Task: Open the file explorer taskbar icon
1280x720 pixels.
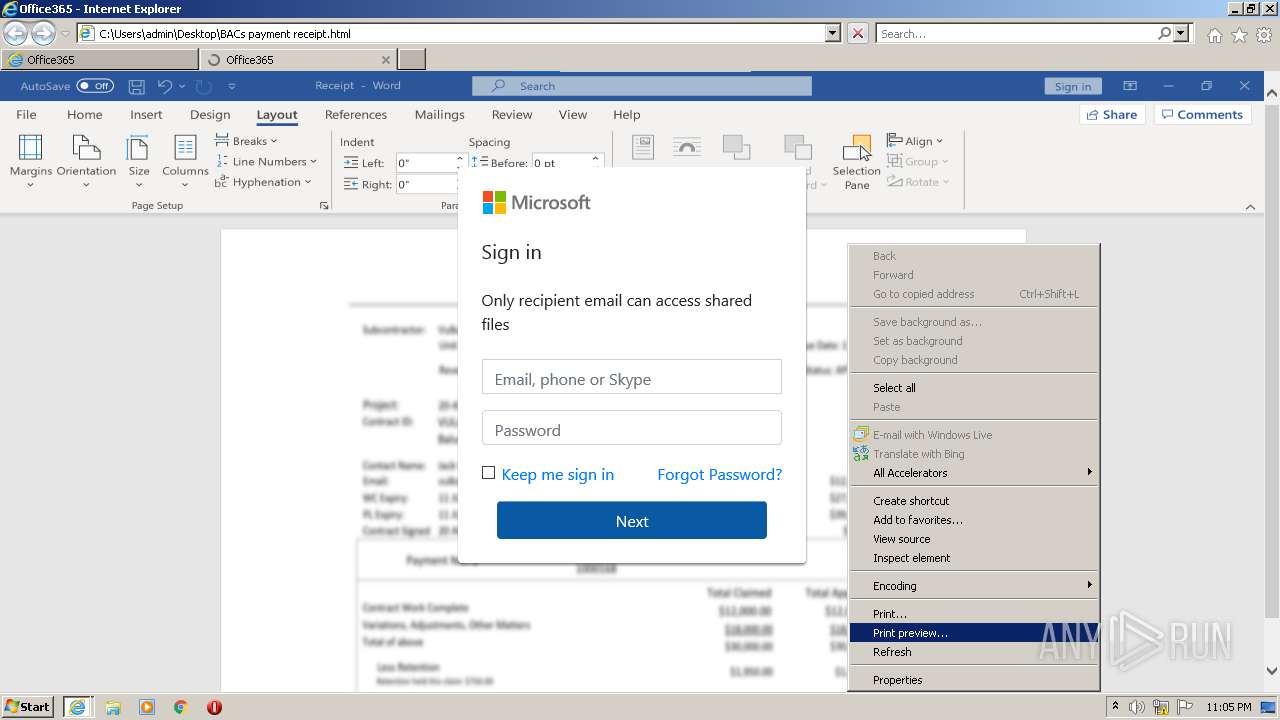Action: coord(113,707)
